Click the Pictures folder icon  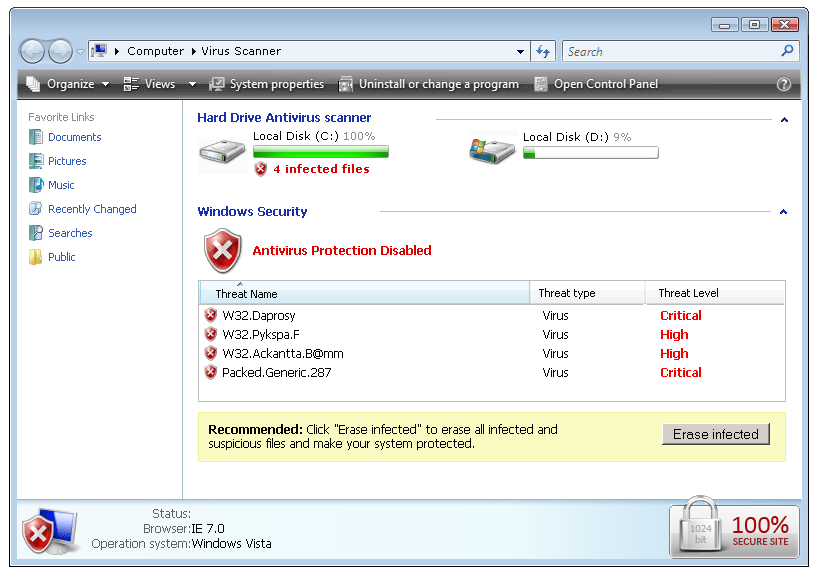click(36, 161)
